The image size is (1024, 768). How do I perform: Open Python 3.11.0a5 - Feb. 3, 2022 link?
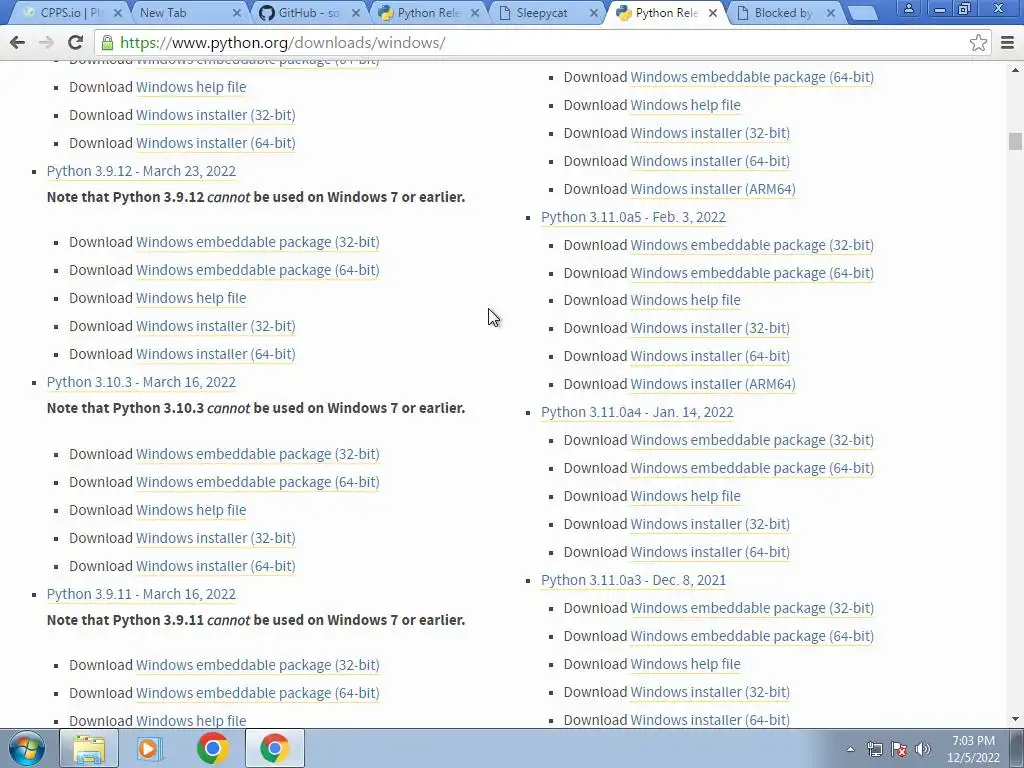(x=633, y=217)
